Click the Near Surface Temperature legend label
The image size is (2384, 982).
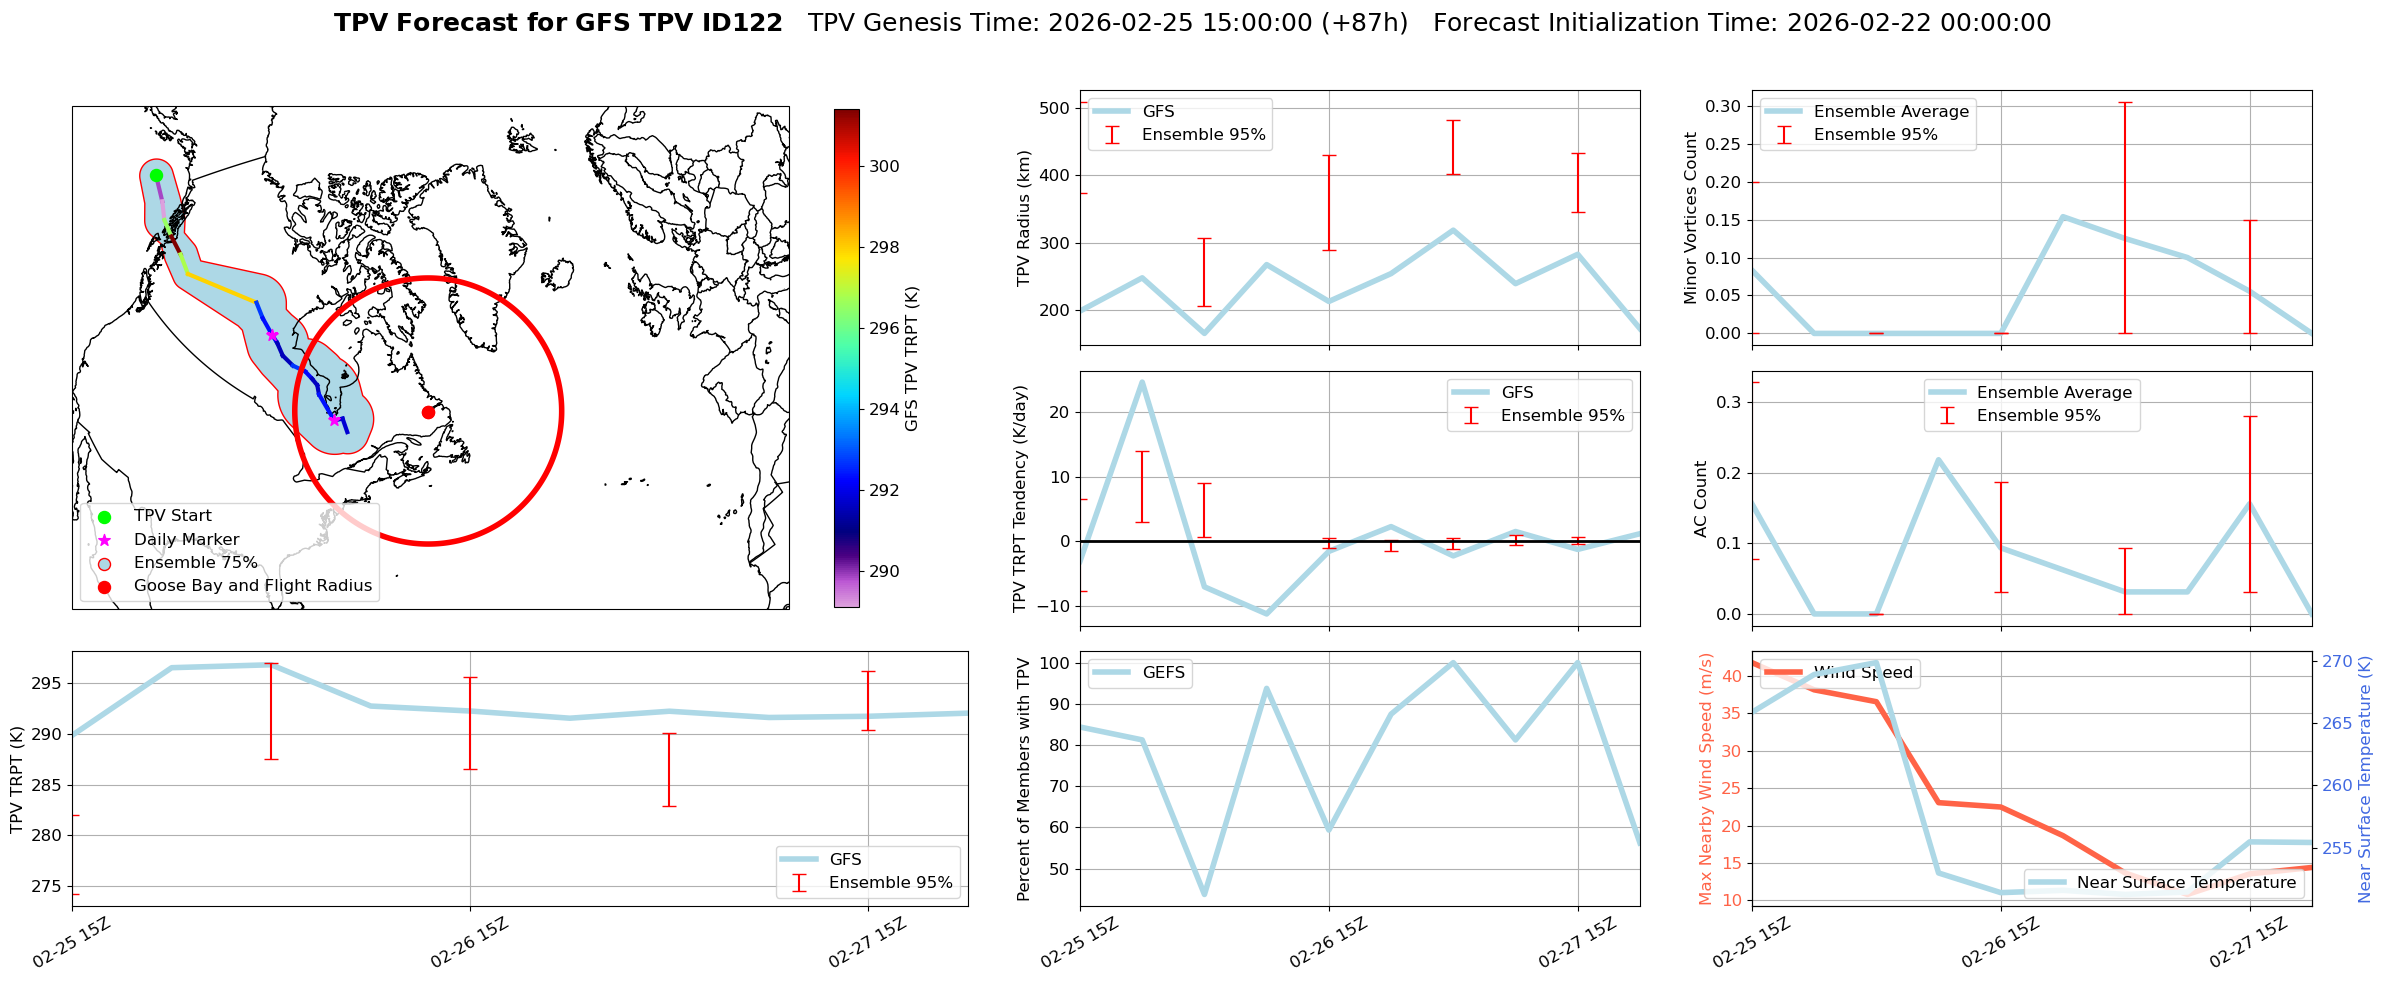(x=2186, y=883)
